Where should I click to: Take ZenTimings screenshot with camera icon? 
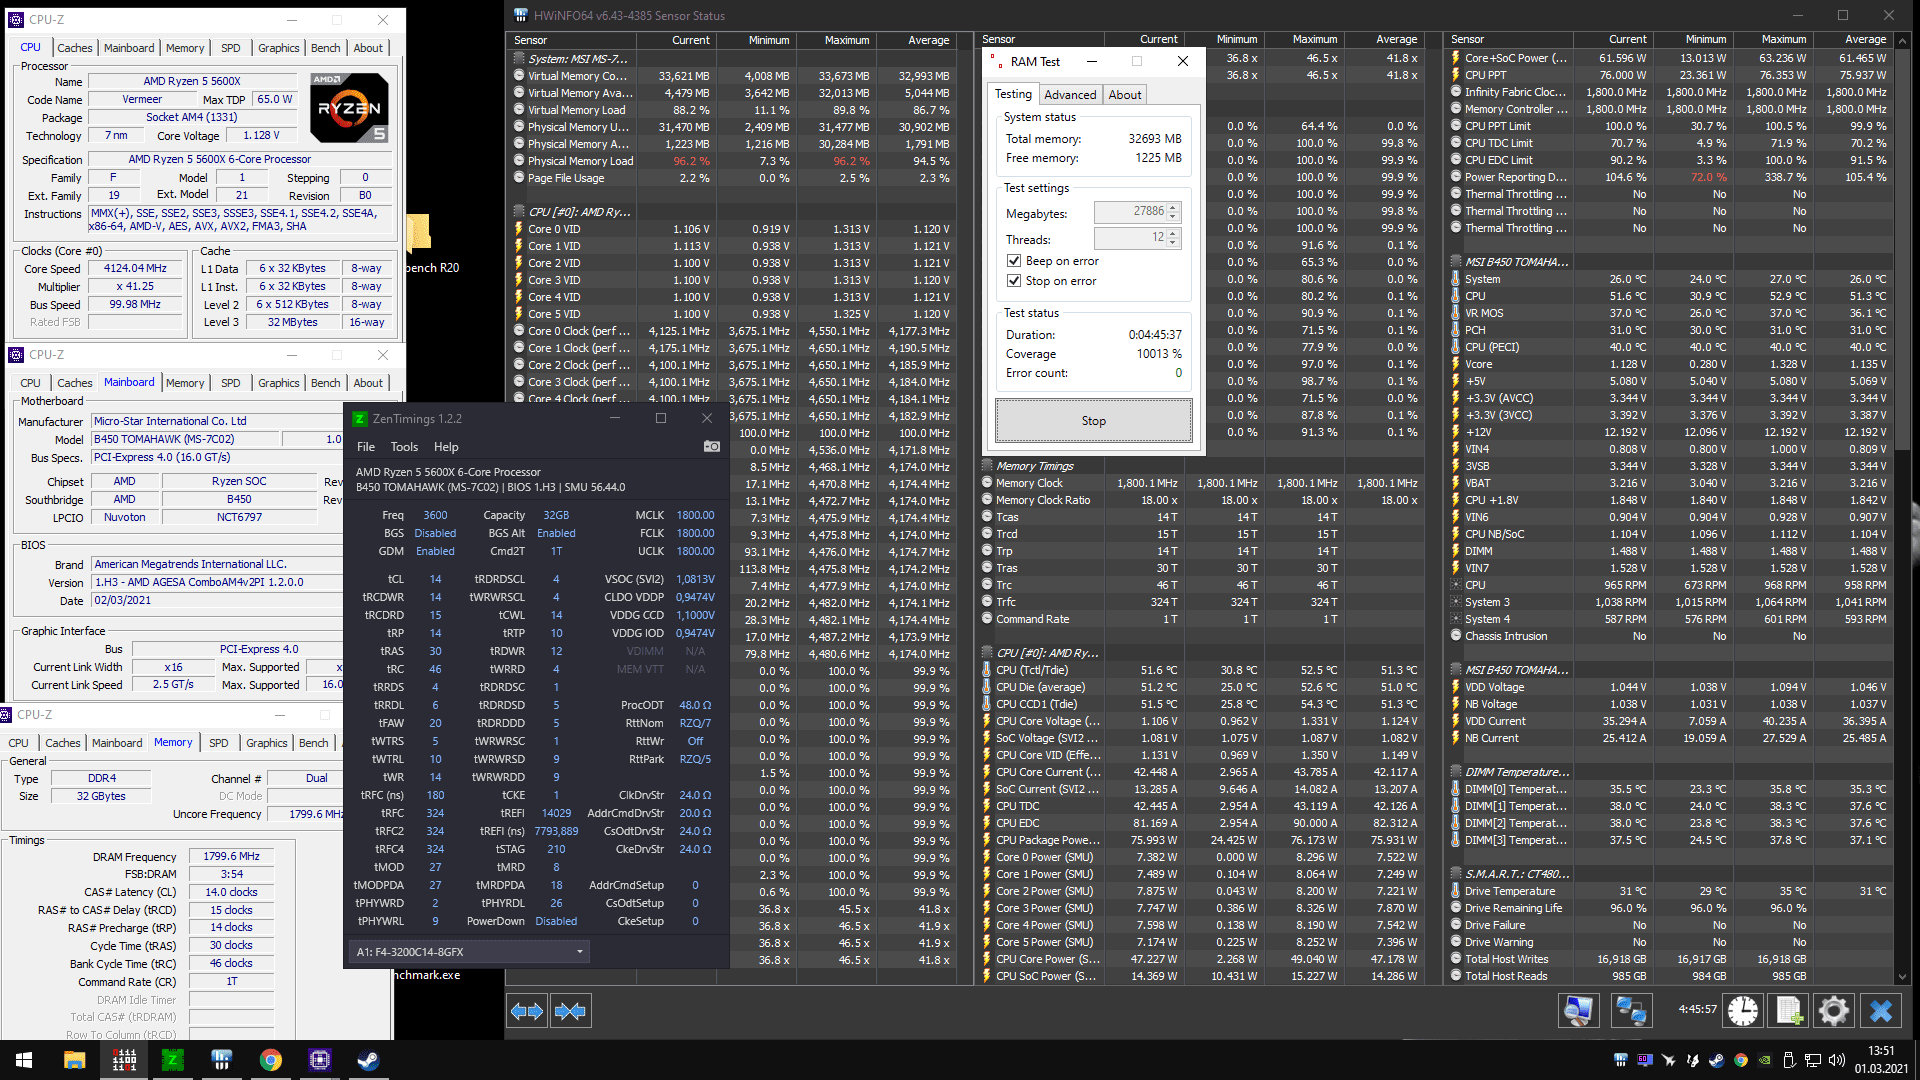pos(711,447)
